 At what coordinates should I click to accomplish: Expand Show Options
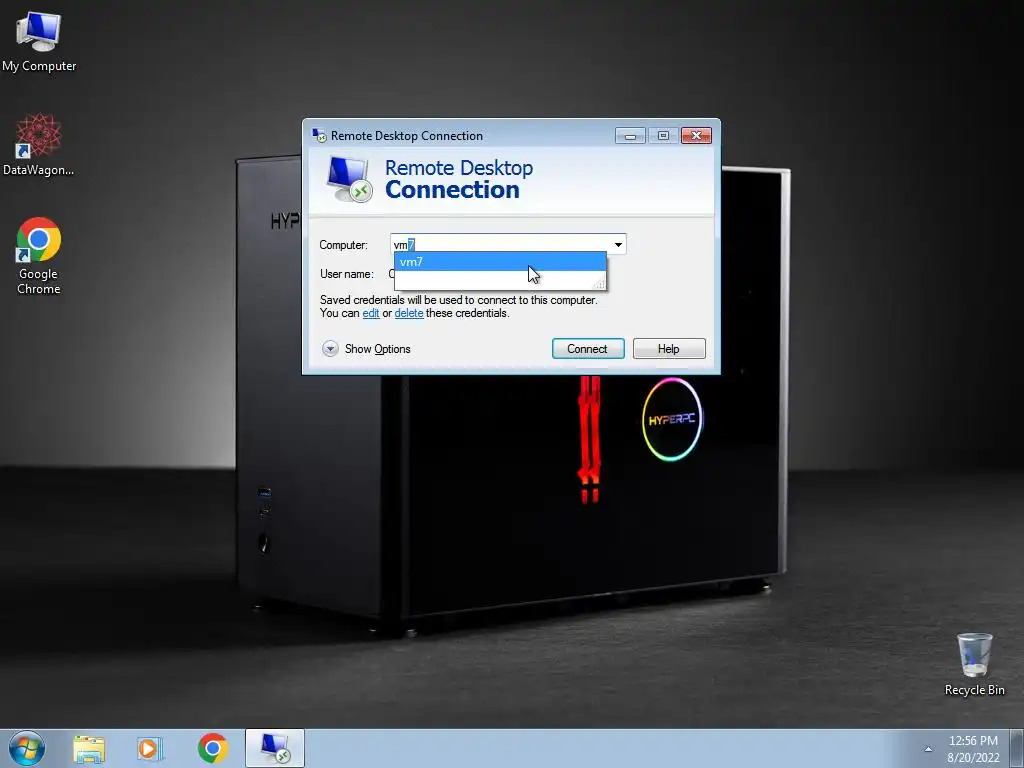(x=366, y=349)
